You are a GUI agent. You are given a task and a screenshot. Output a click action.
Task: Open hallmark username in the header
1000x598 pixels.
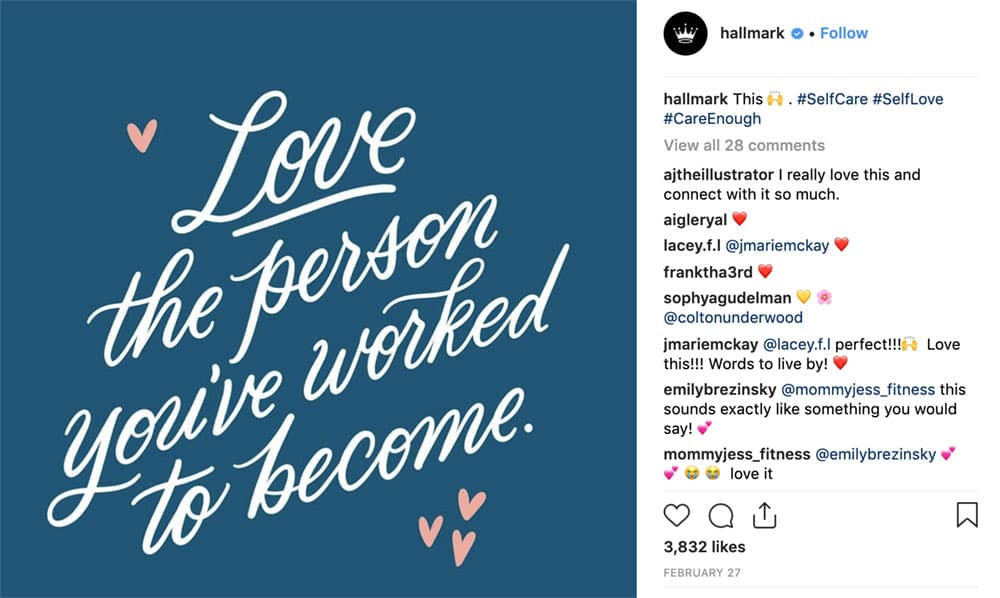click(x=752, y=33)
